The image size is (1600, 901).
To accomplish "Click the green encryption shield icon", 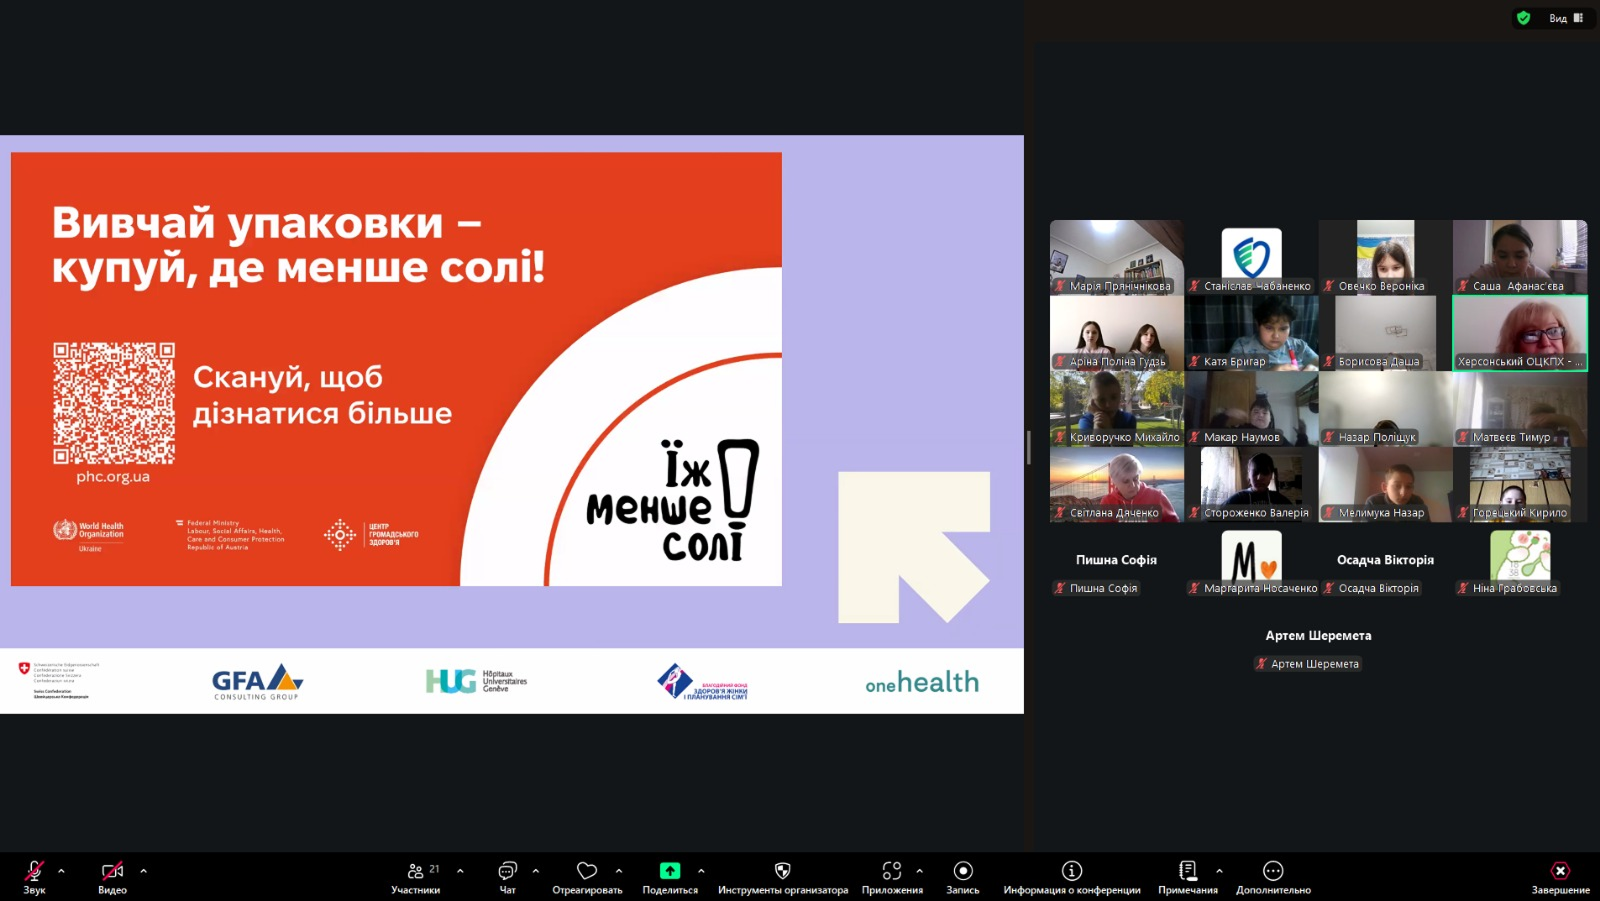I will click(1523, 18).
